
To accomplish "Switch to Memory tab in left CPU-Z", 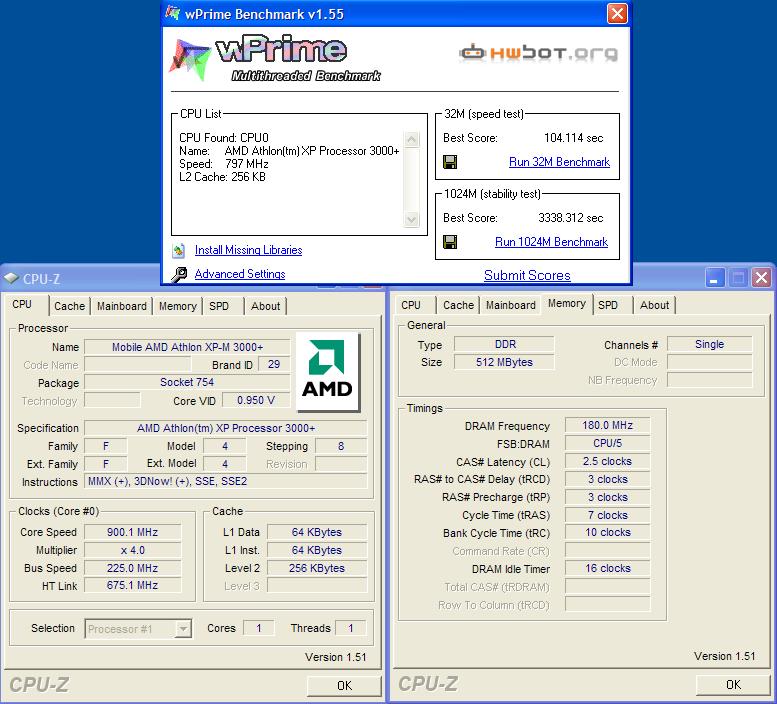I will pyautogui.click(x=177, y=306).
